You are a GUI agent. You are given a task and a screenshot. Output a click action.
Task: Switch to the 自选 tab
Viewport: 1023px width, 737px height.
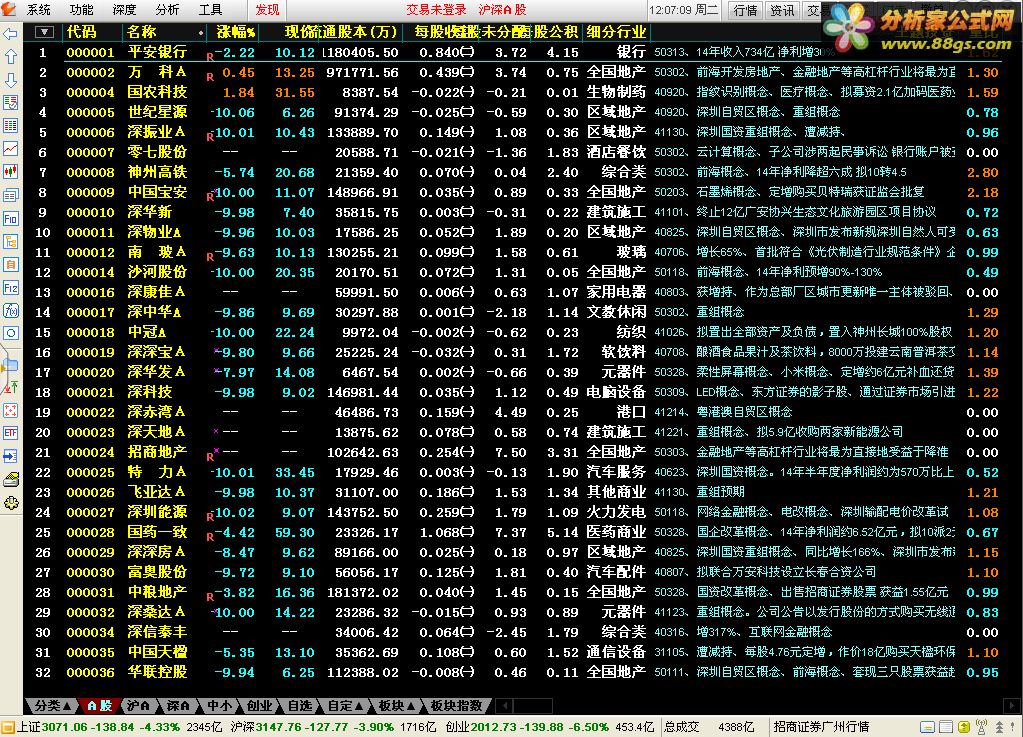point(299,706)
